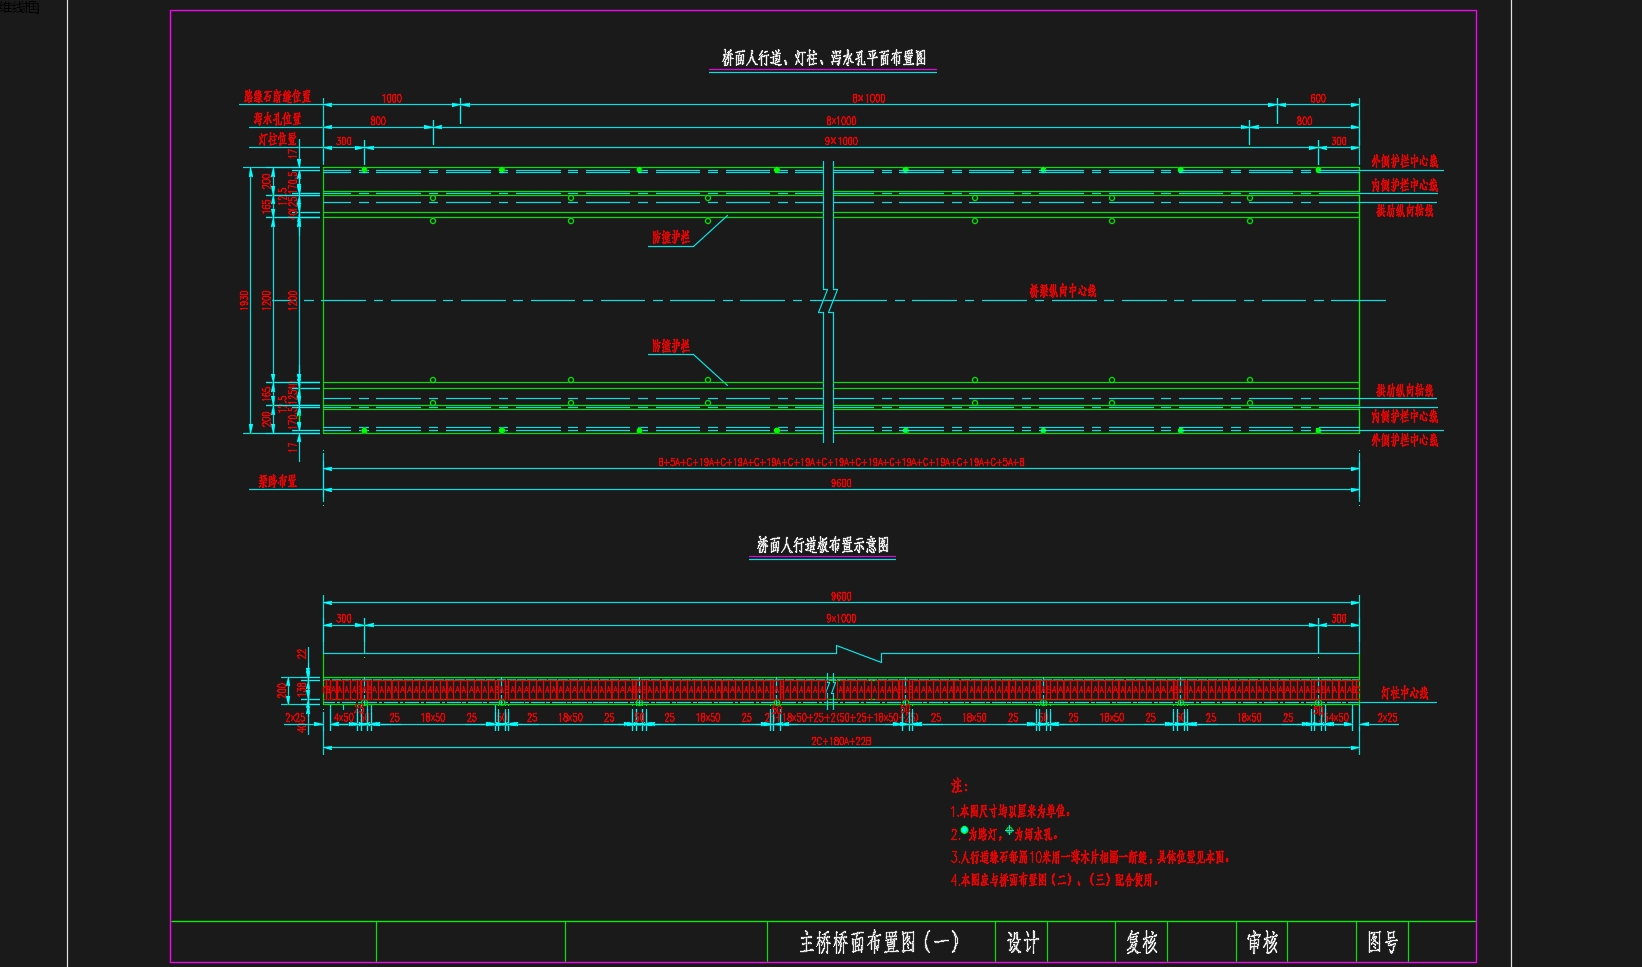Click the '9x1000' dimension in slab layout
Viewport: 1642px width, 967px height.
[841, 619]
